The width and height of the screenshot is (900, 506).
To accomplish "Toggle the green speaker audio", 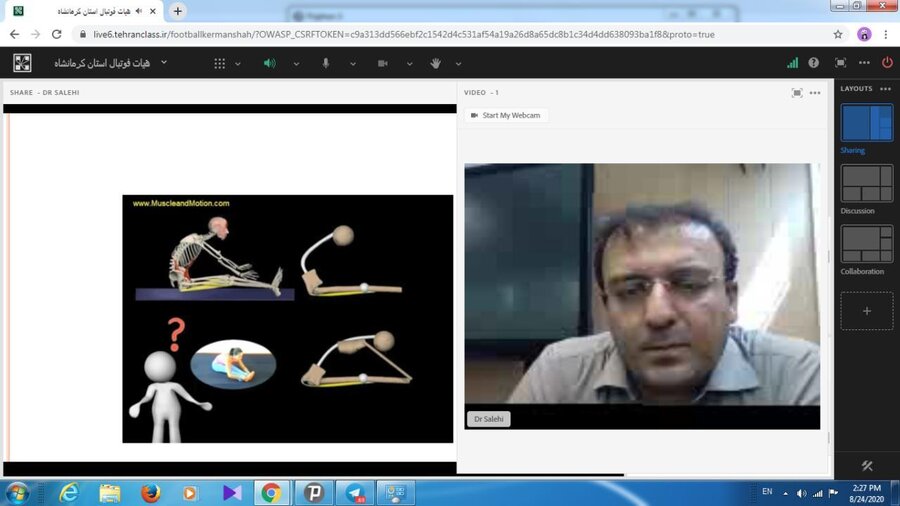I will point(269,63).
